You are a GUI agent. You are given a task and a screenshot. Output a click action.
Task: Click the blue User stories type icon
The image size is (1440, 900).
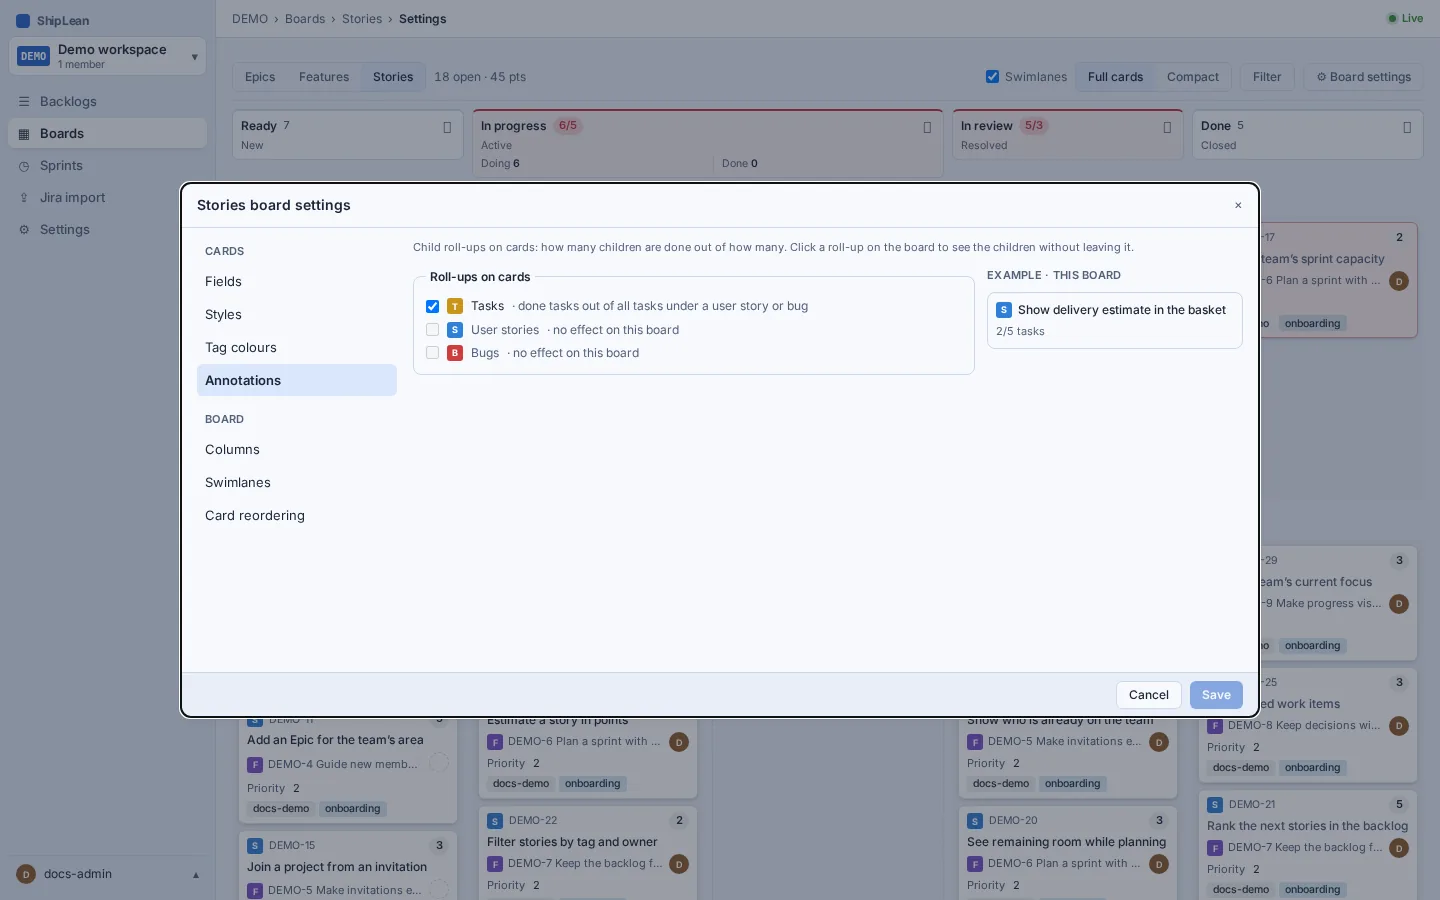455,330
